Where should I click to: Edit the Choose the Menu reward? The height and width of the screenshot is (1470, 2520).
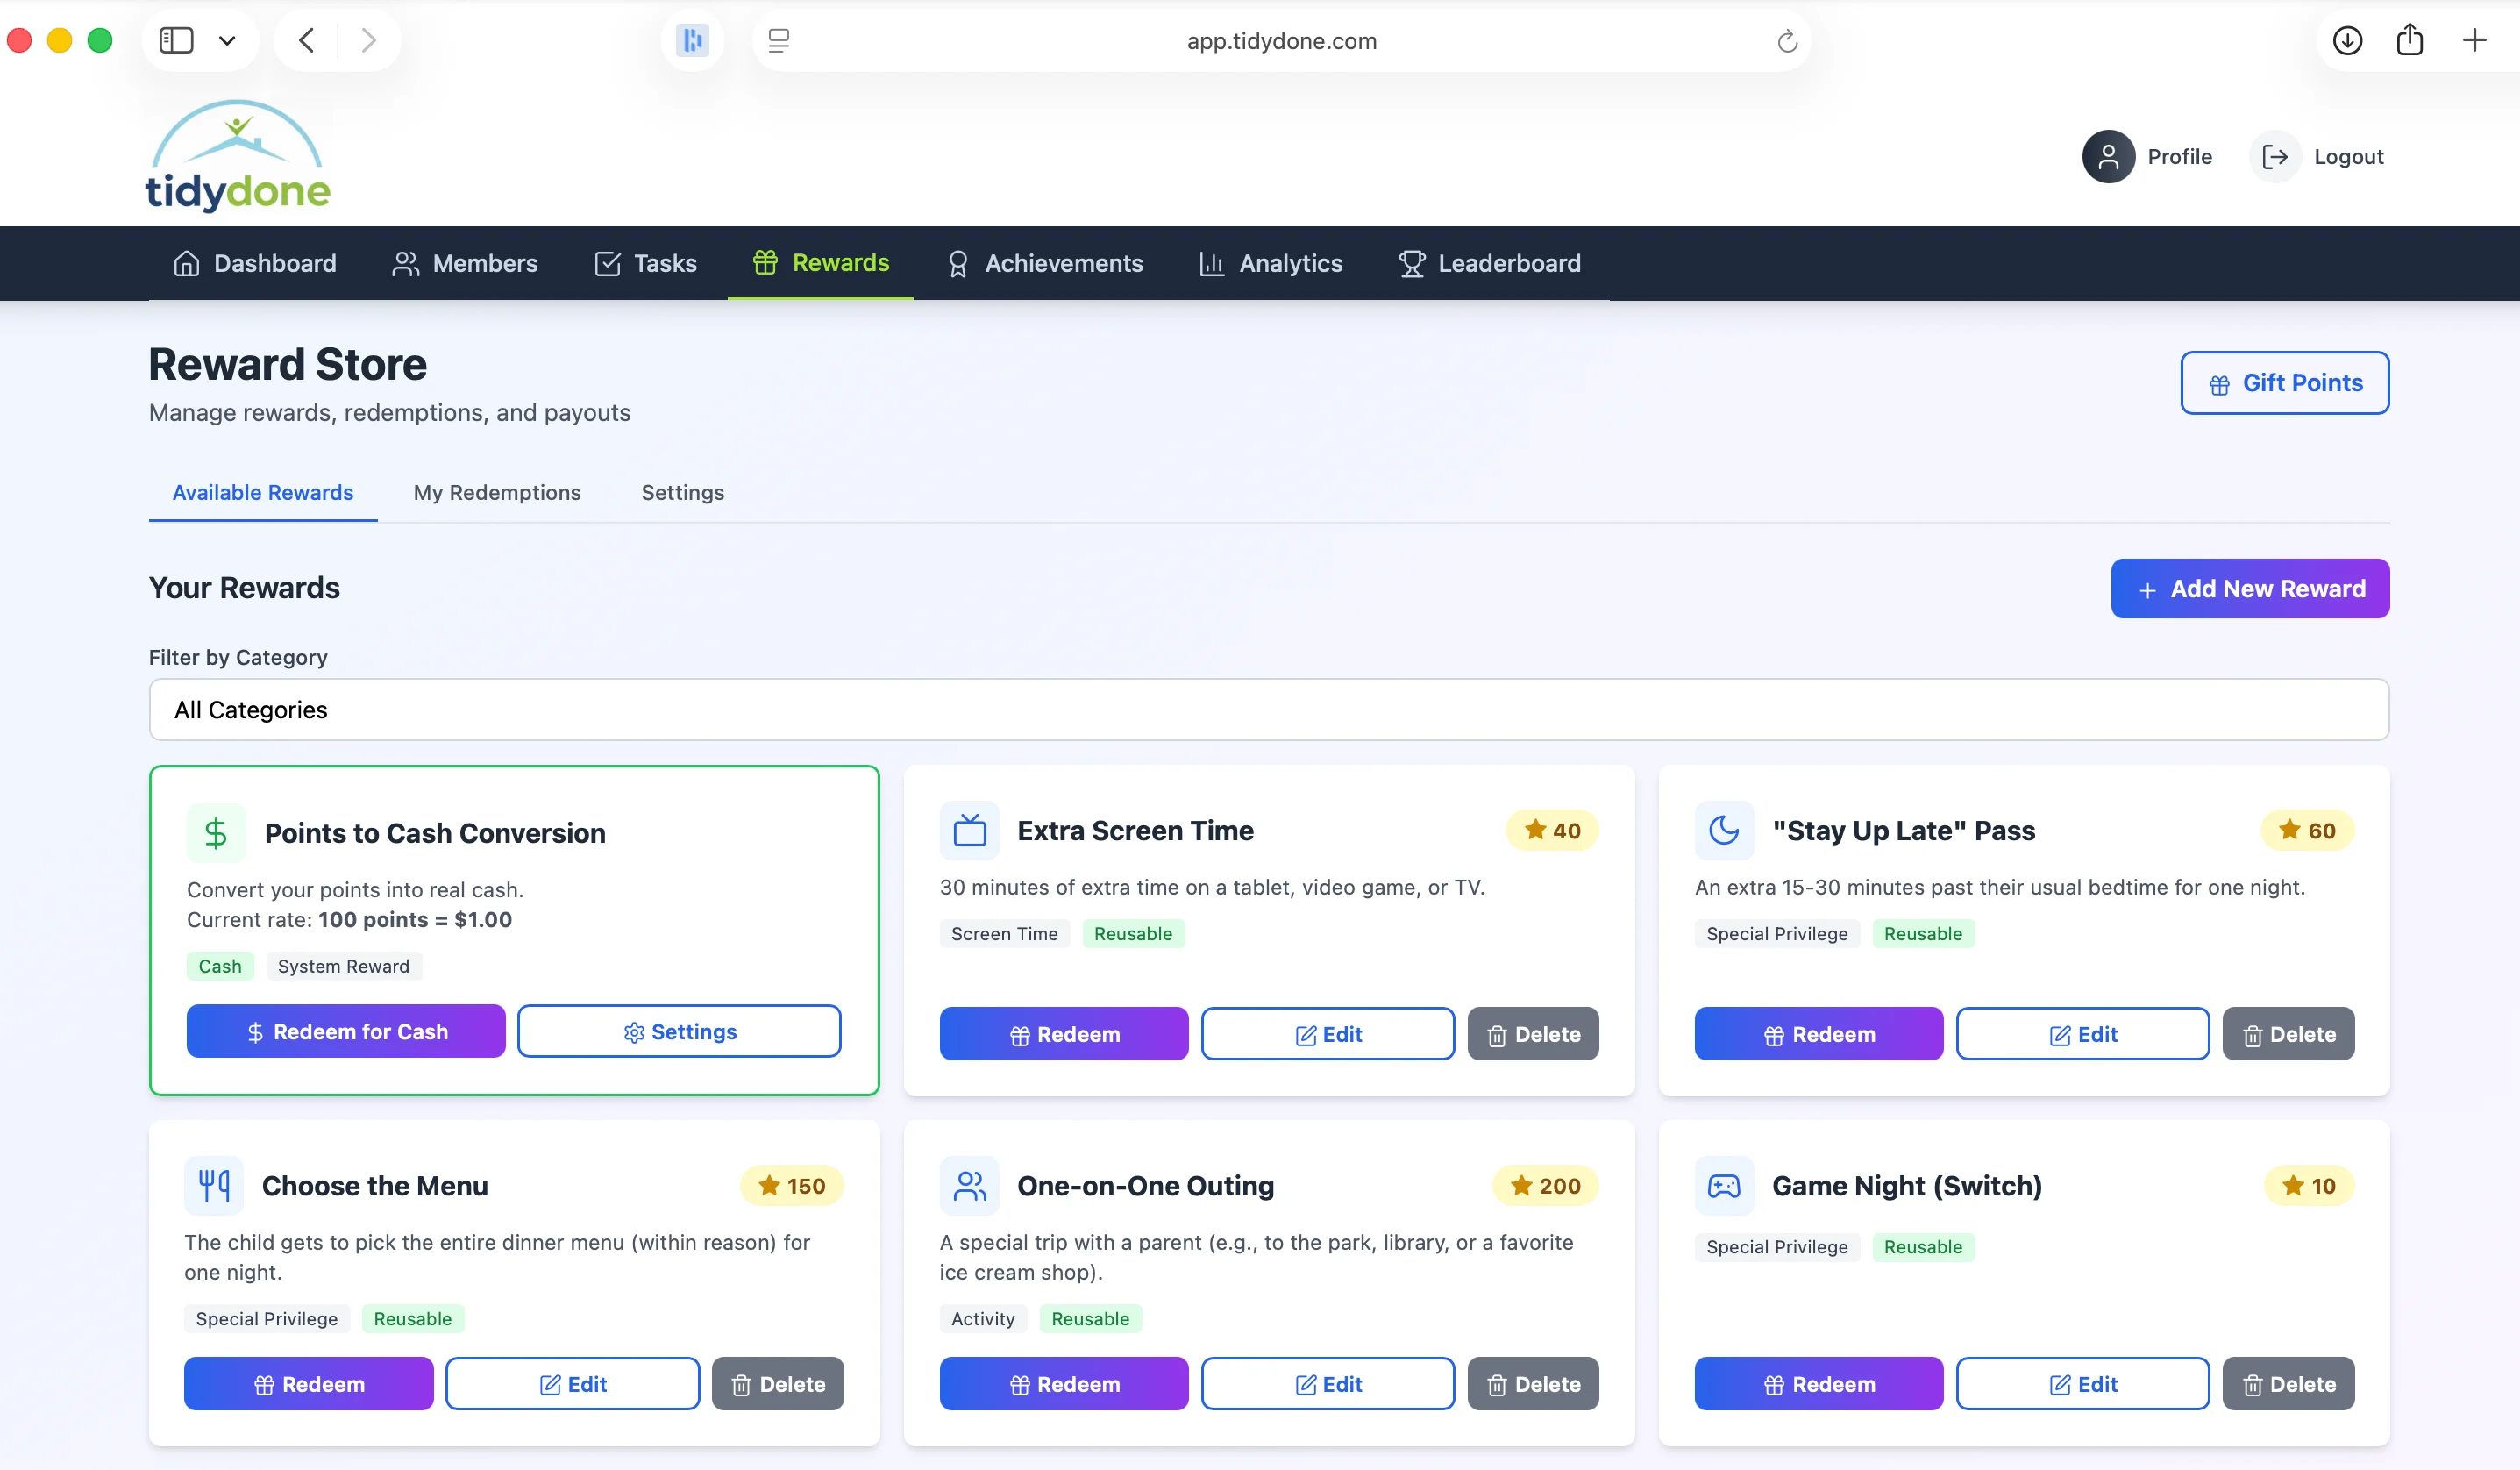(572, 1385)
